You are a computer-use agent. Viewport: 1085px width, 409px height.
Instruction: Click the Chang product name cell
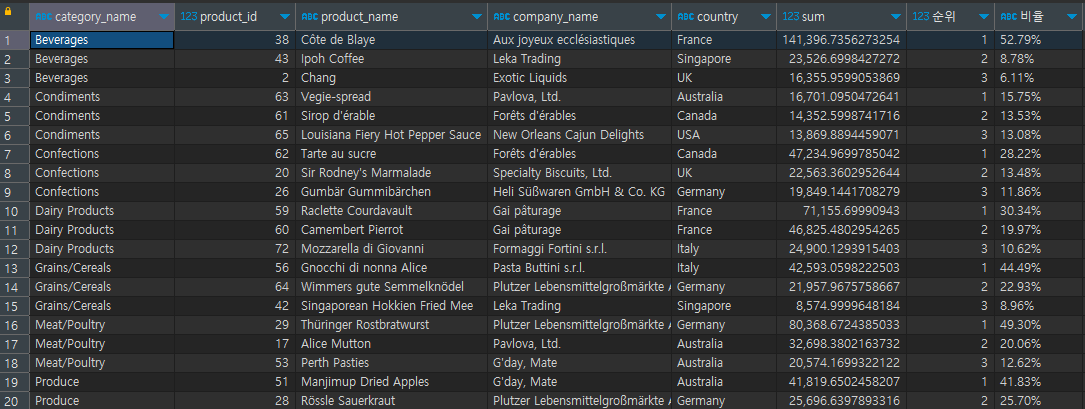click(392, 78)
